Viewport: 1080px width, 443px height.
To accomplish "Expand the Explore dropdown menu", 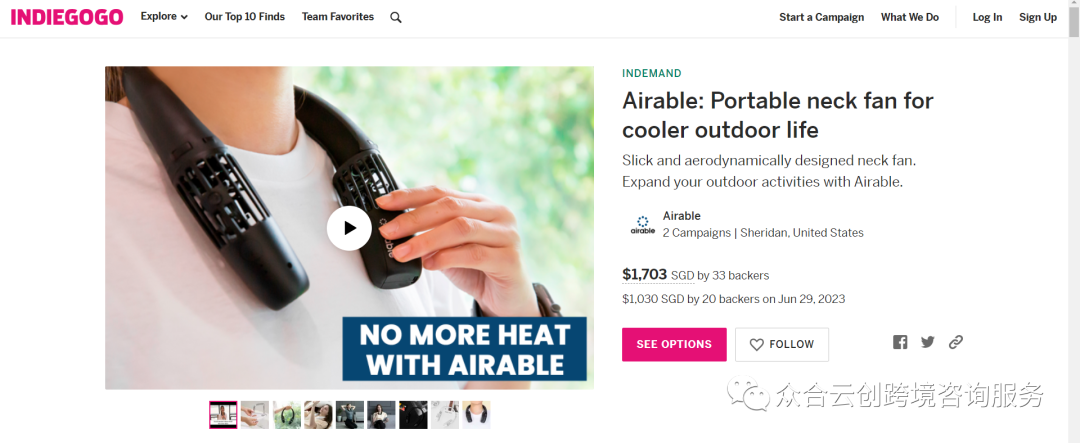I will click(x=164, y=17).
